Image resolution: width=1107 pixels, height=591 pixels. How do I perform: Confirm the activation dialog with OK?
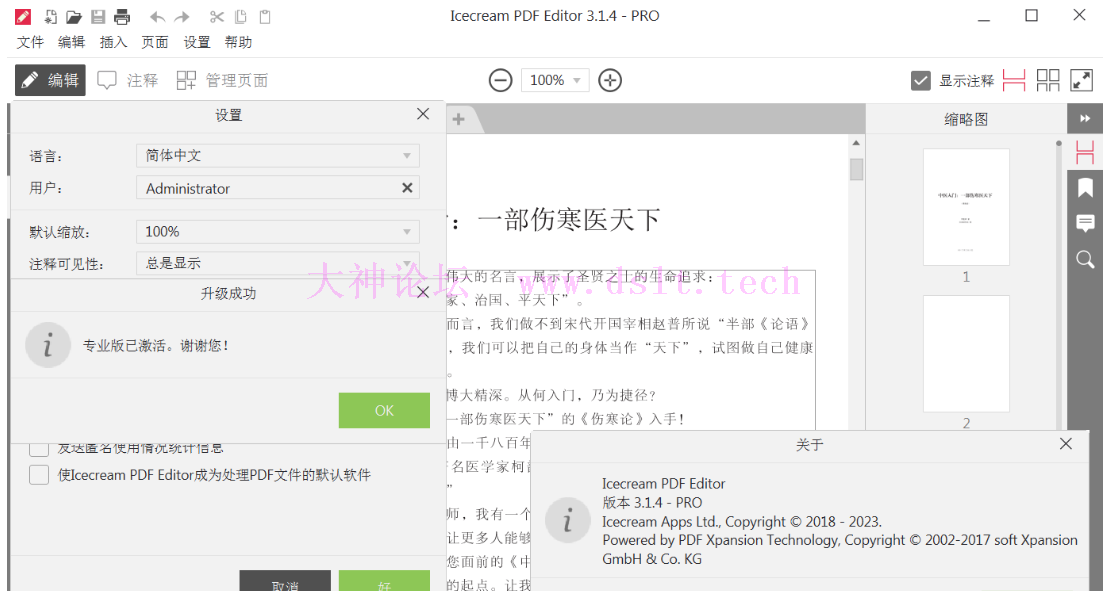point(384,410)
